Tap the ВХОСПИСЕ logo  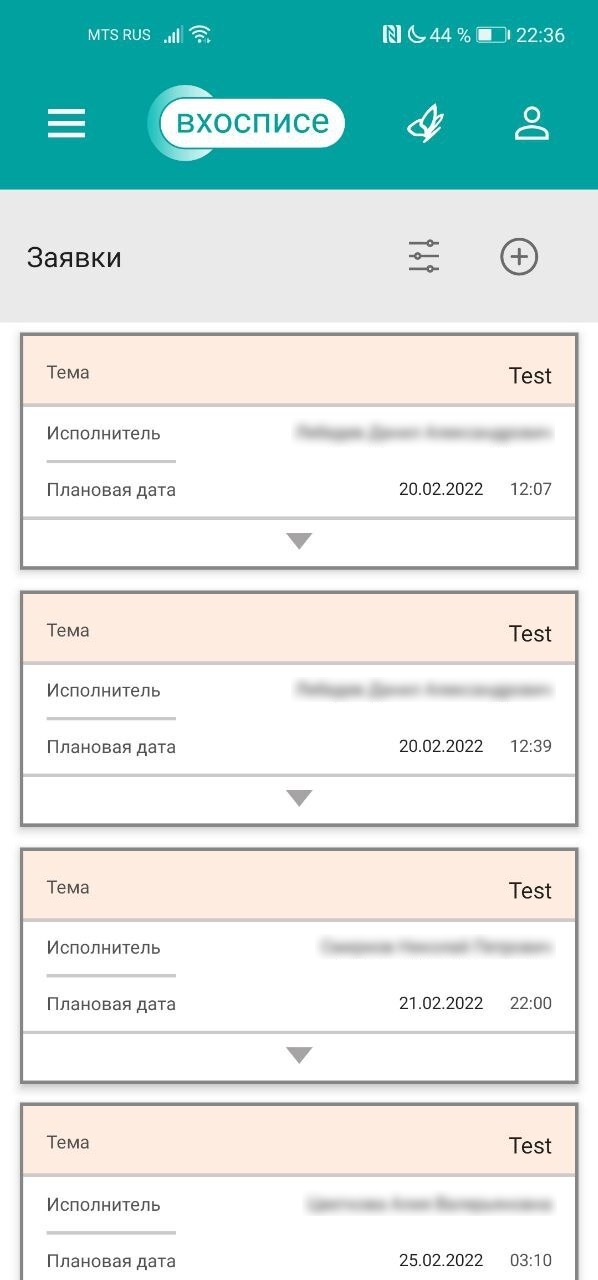(x=248, y=121)
